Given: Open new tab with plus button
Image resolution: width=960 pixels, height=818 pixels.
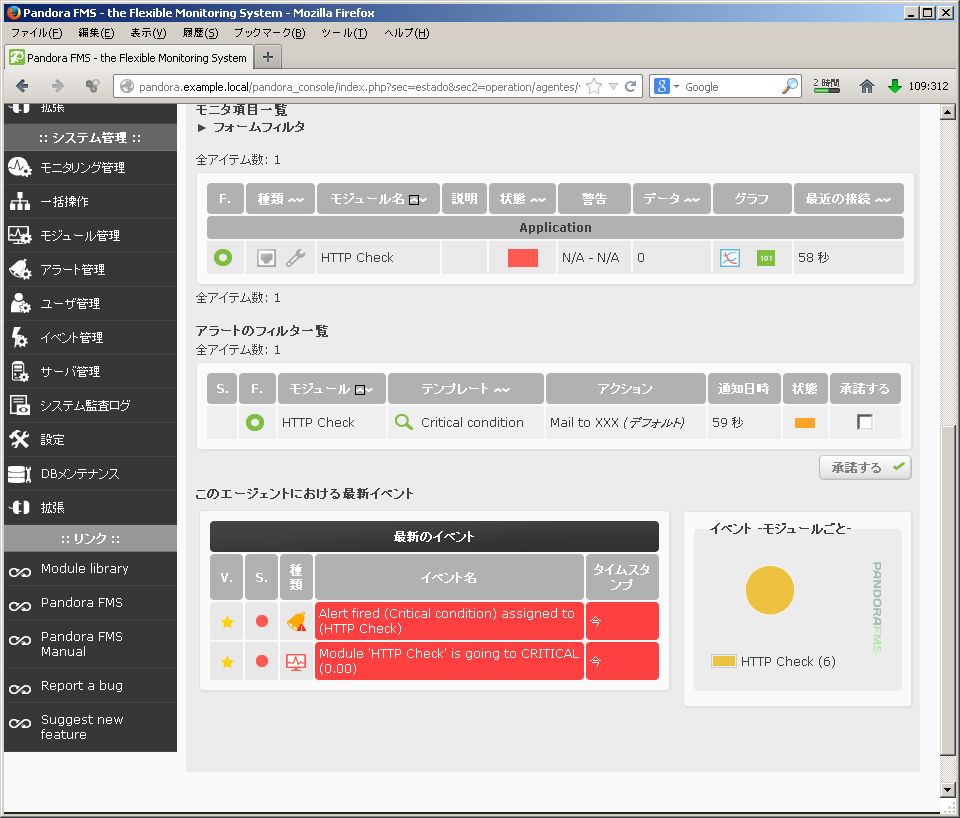Looking at the screenshot, I should point(268,57).
